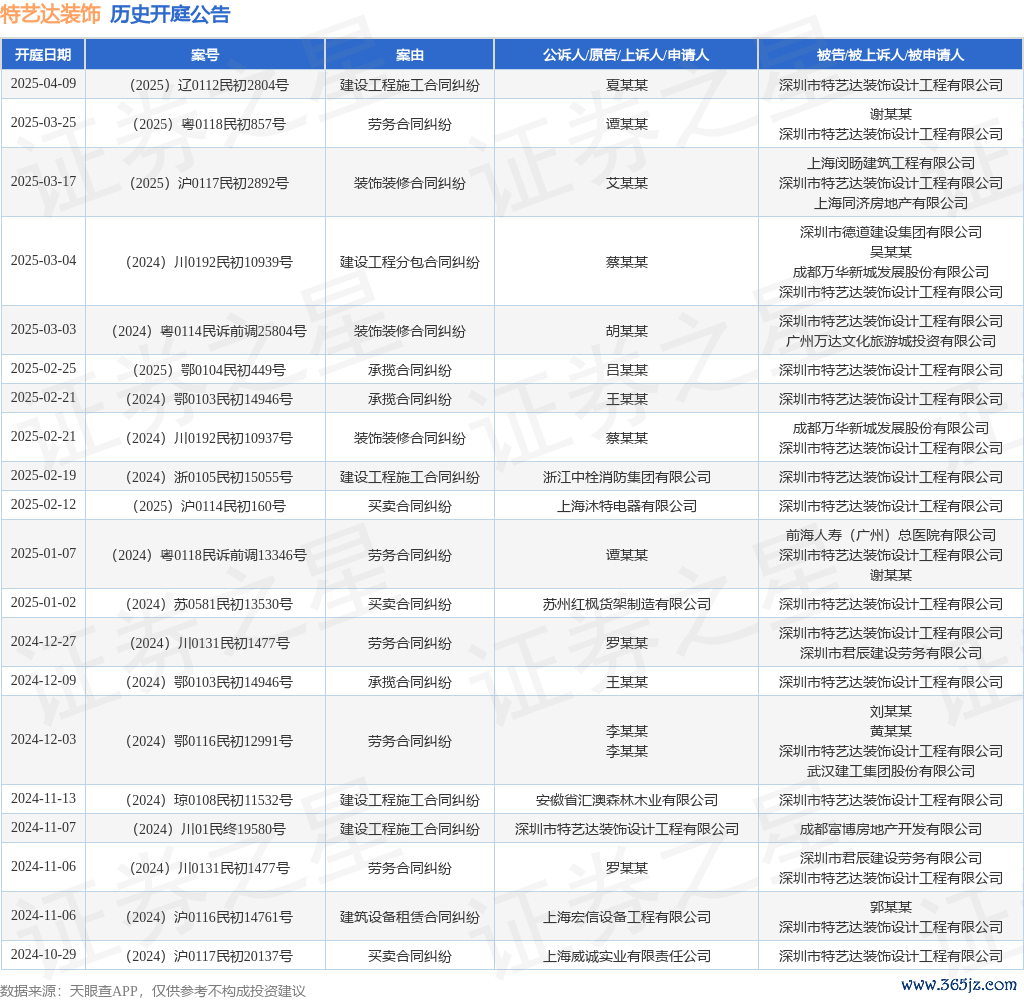Select plaintiff 上海沐特电器有限公司

[626, 506]
